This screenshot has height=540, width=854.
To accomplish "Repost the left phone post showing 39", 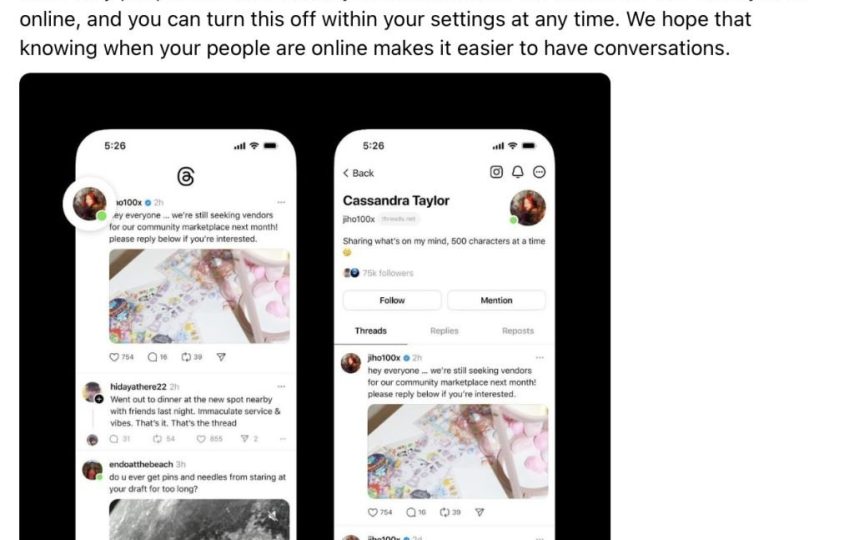I will (186, 357).
